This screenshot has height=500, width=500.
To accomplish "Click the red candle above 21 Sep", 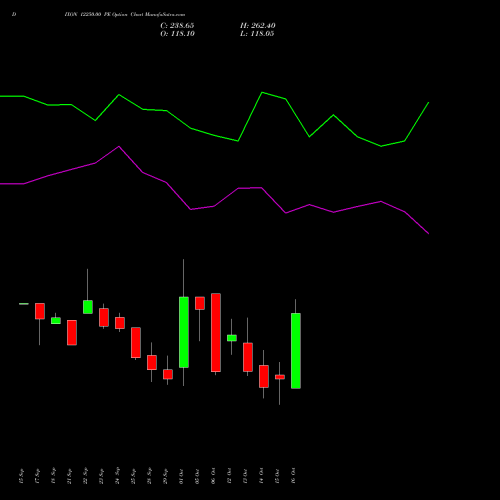I will pos(72,333).
